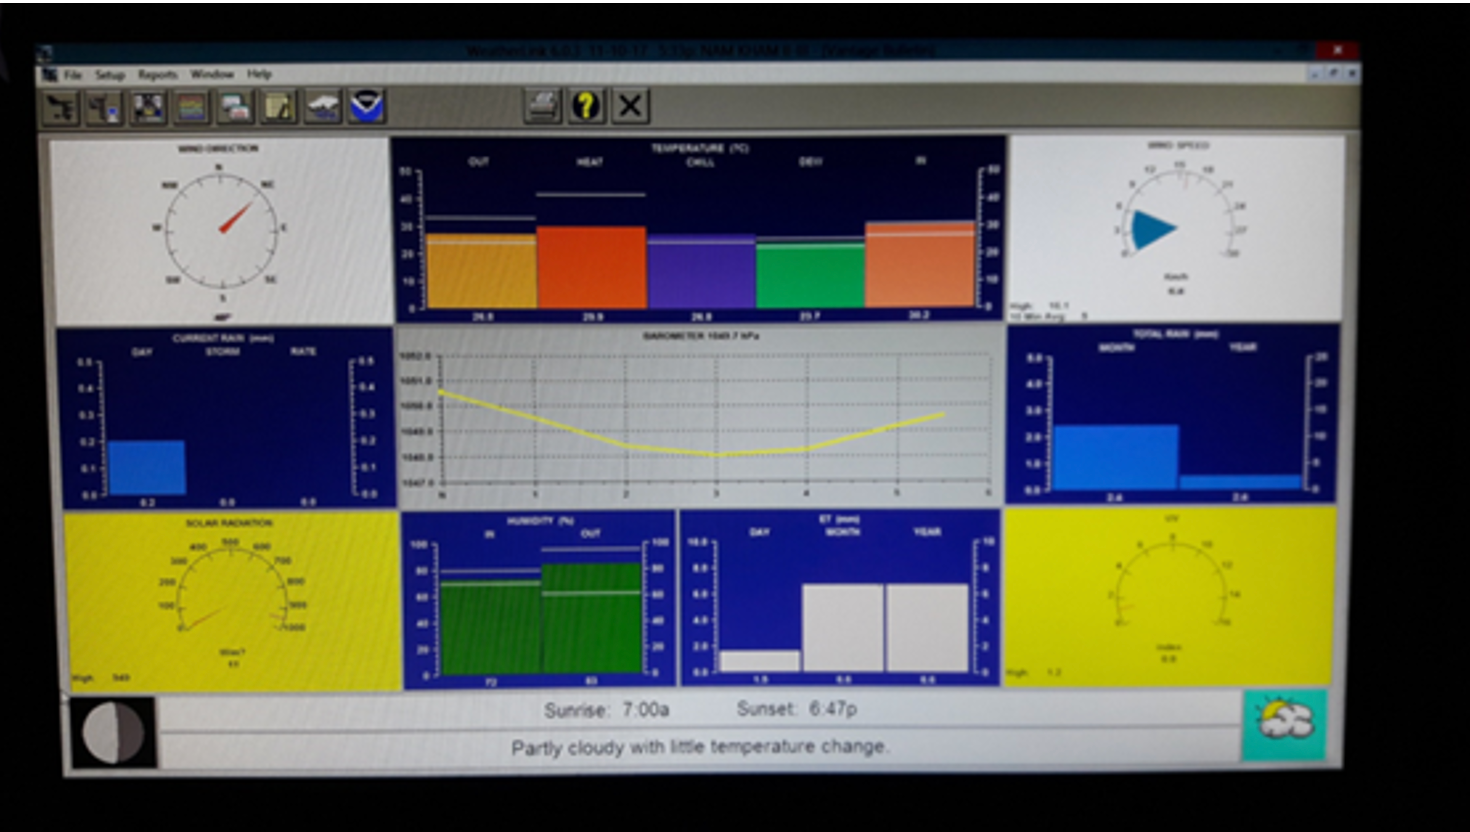Image resolution: width=1470 pixels, height=832 pixels.
Task: Click the black X toolbar button
Action: pos(630,106)
